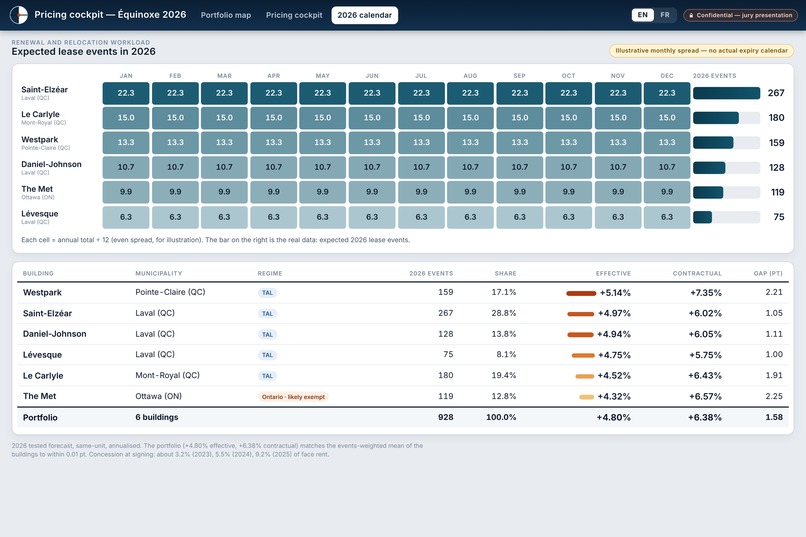
Task: Click The Met building name in table
Action: coord(40,396)
